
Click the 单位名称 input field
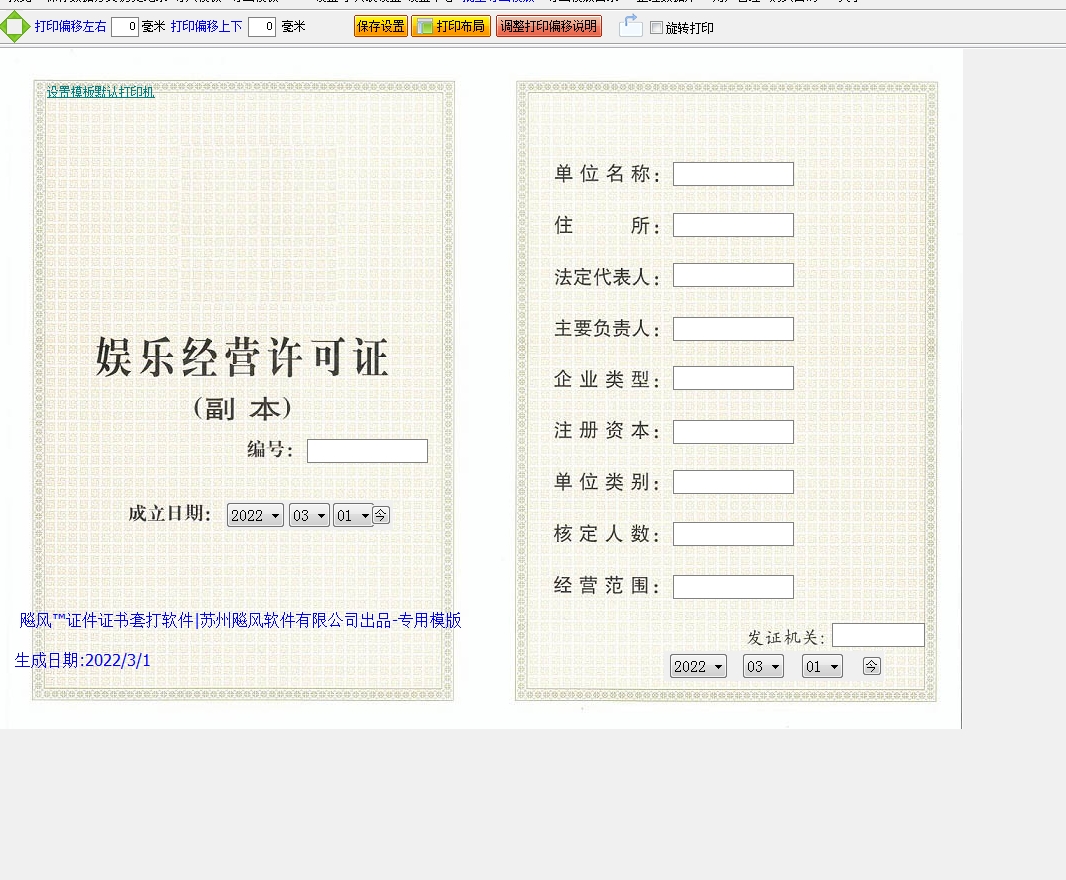coord(733,174)
